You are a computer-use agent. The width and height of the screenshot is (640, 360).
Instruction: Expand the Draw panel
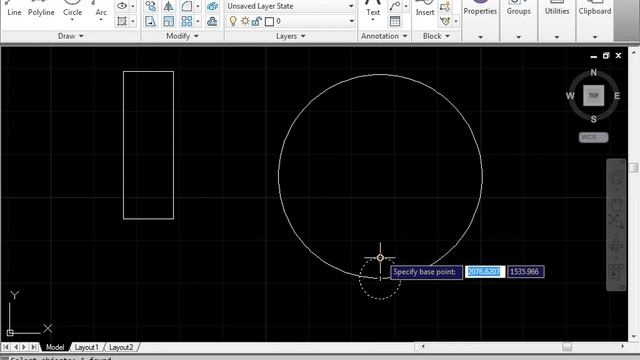(71, 36)
